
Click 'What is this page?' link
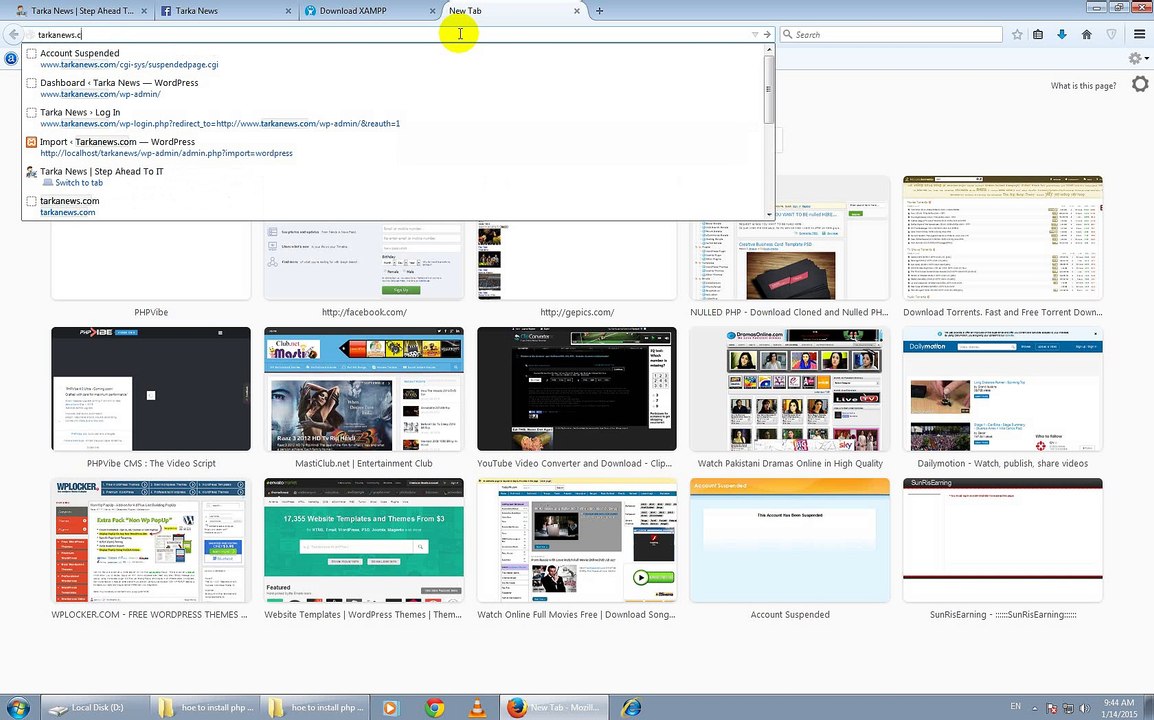pos(1083,86)
